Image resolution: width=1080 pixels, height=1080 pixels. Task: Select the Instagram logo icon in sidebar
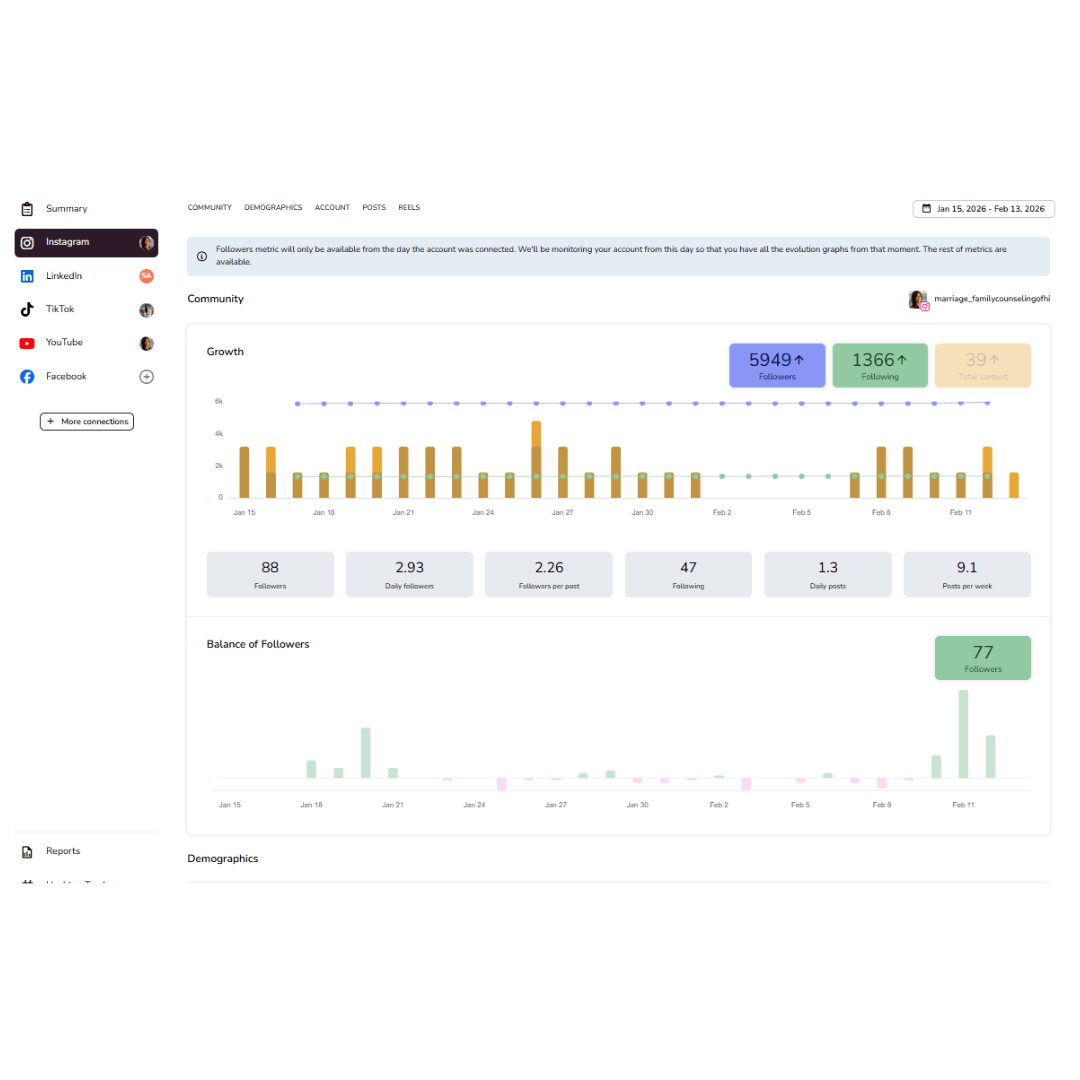[x=27, y=242]
